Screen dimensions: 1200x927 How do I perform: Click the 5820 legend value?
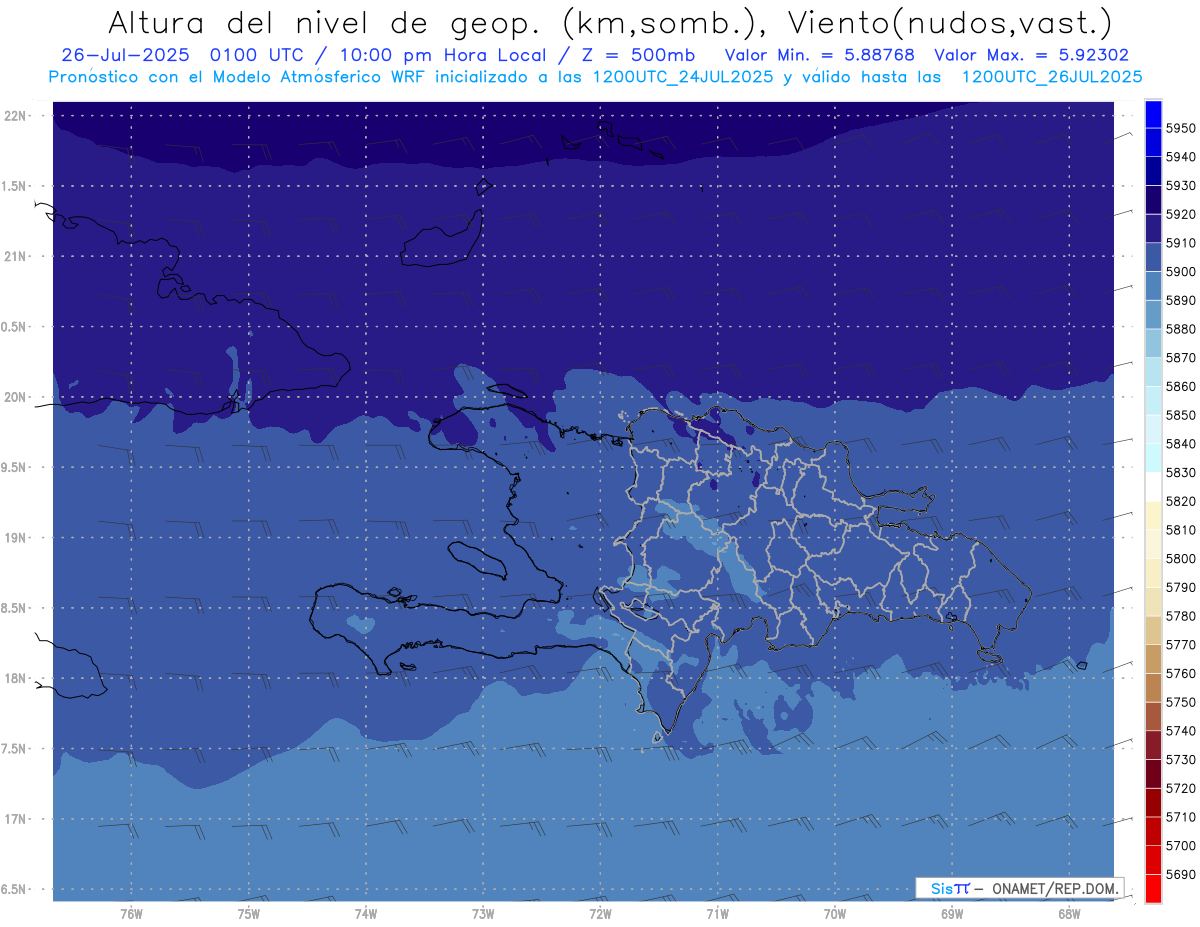pyautogui.click(x=1180, y=501)
